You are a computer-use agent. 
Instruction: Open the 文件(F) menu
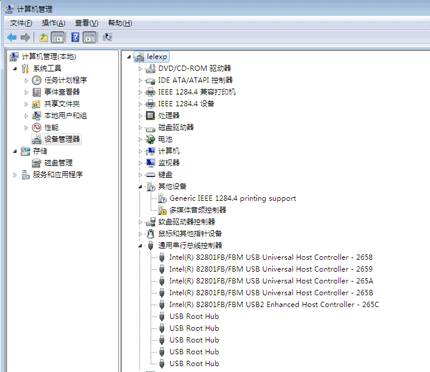(x=21, y=23)
